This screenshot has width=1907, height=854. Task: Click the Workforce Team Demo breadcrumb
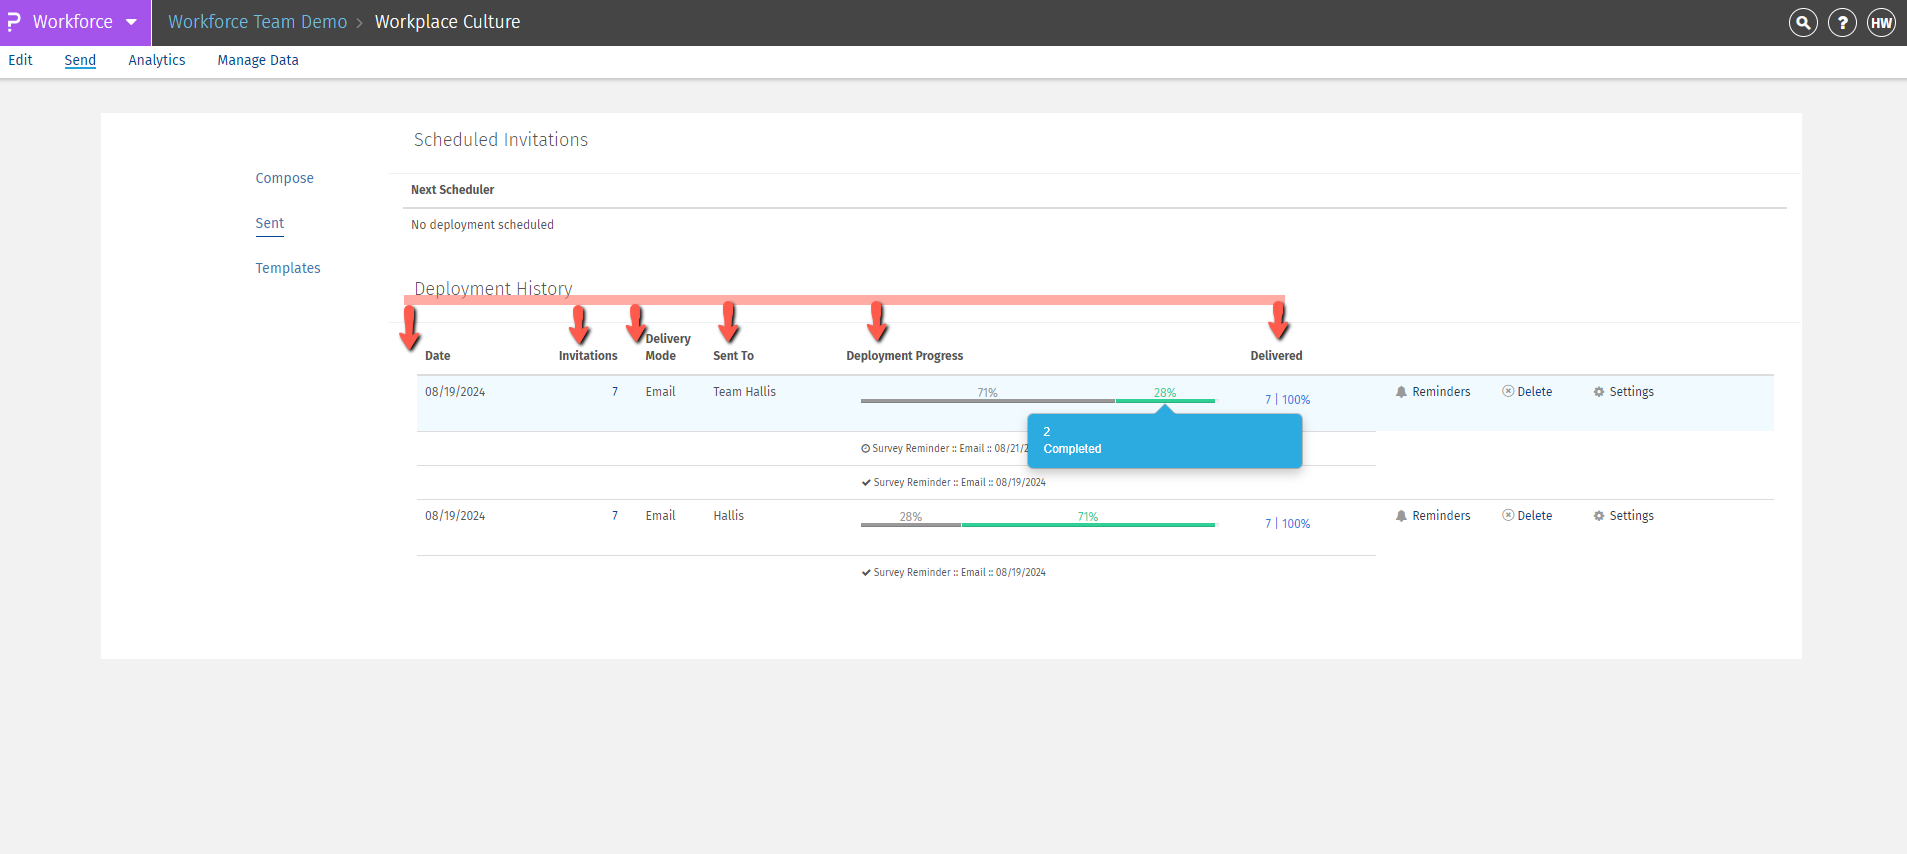click(x=257, y=22)
